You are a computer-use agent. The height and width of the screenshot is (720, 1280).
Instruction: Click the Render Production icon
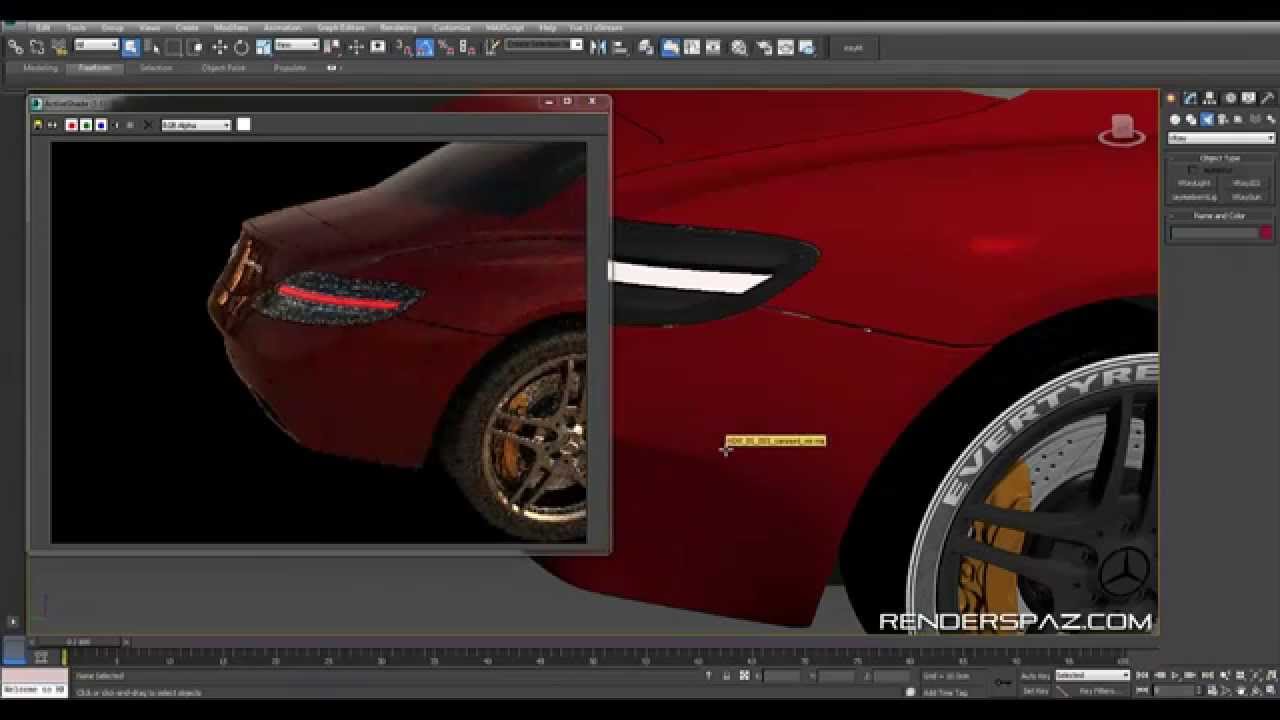(x=807, y=46)
